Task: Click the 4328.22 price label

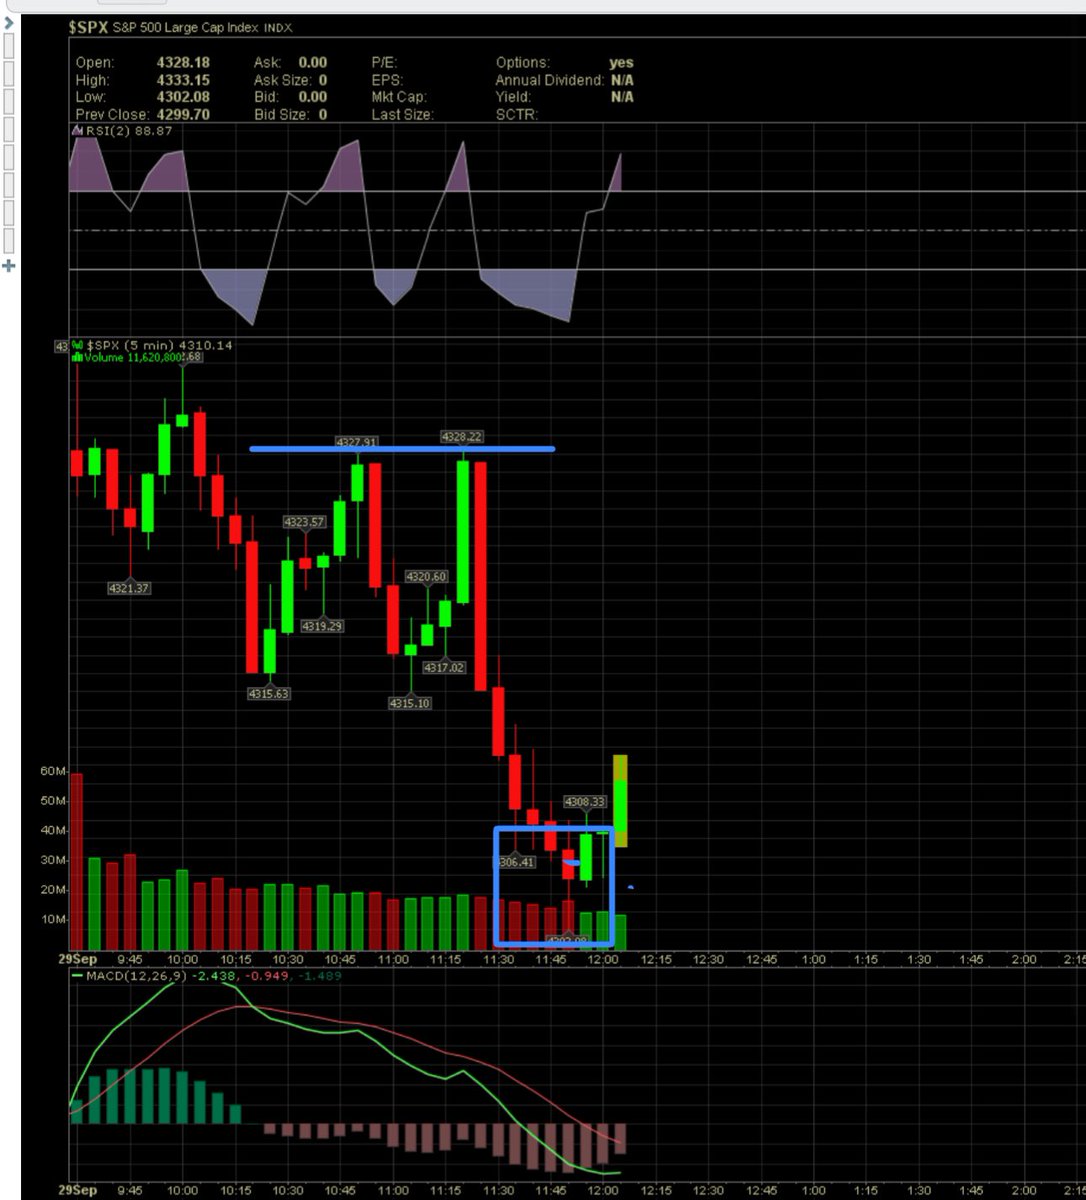Action: [x=462, y=437]
